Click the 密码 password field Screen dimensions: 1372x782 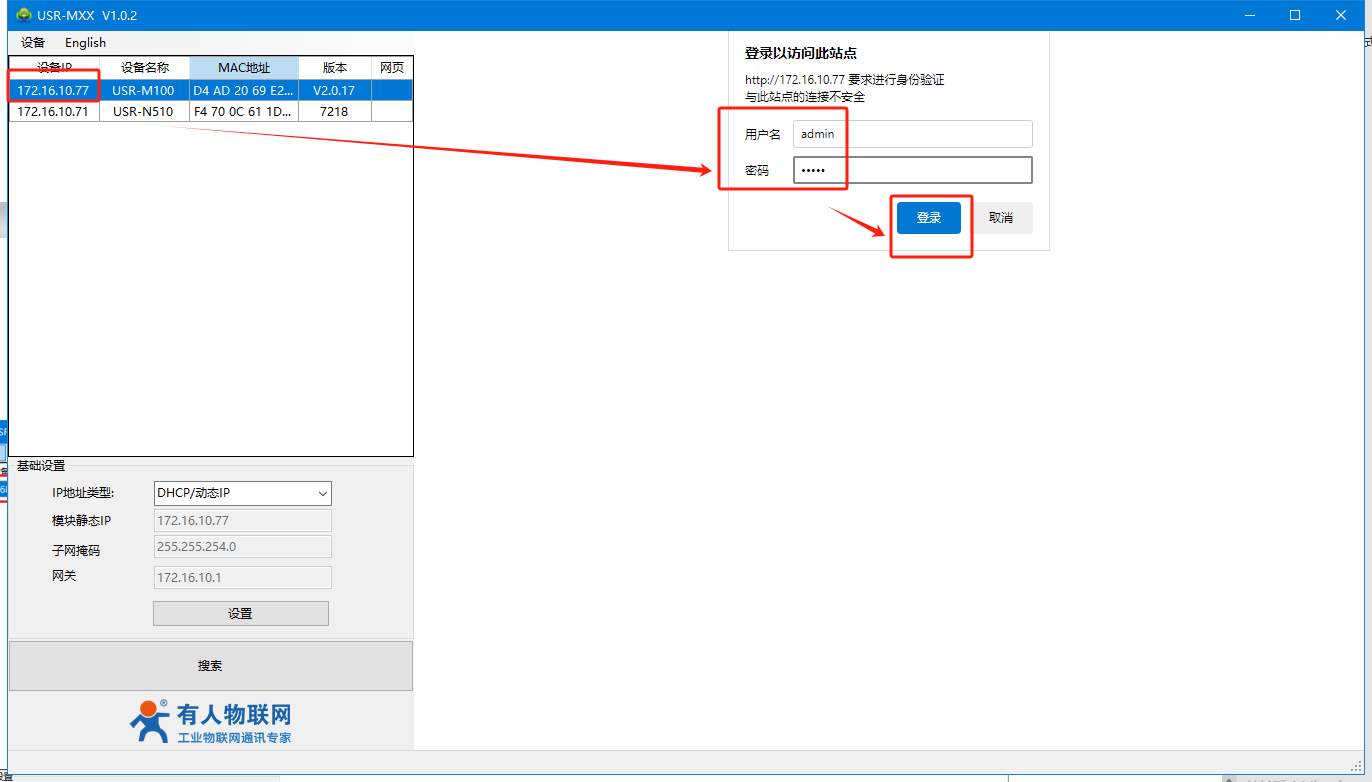pos(912,170)
